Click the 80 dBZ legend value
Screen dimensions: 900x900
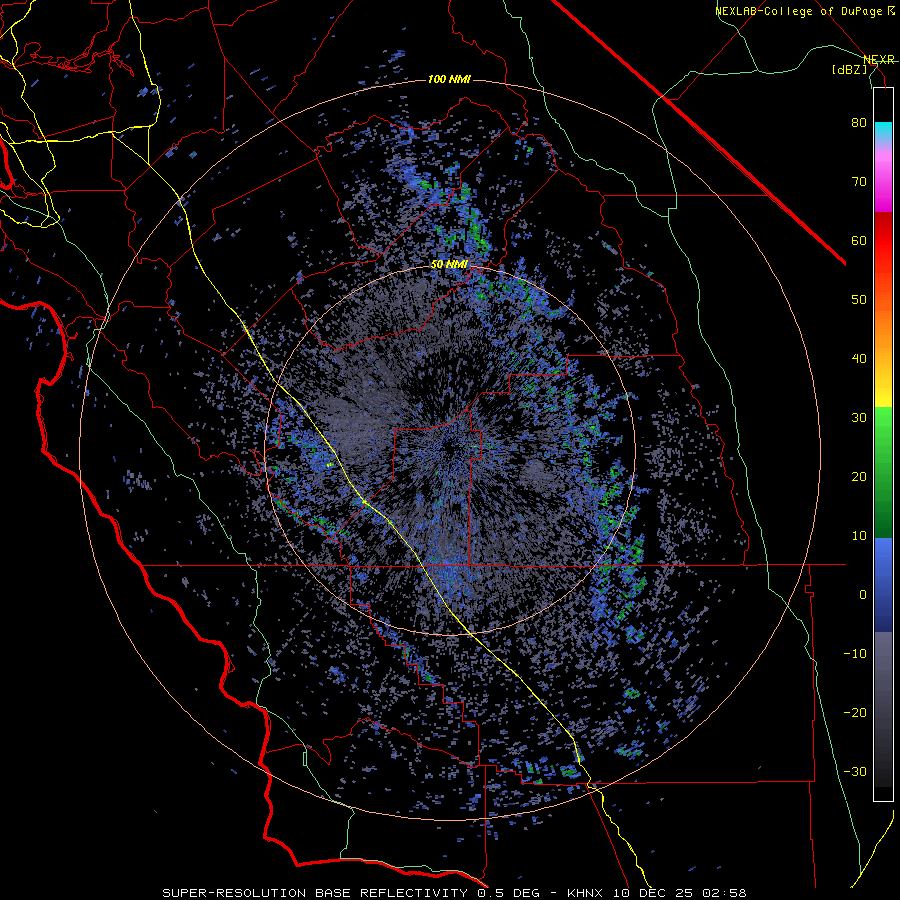[859, 123]
